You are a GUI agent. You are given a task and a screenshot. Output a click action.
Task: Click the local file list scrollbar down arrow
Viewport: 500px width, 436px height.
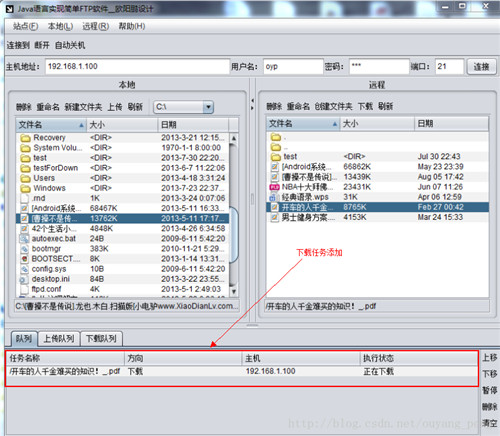pos(234,291)
